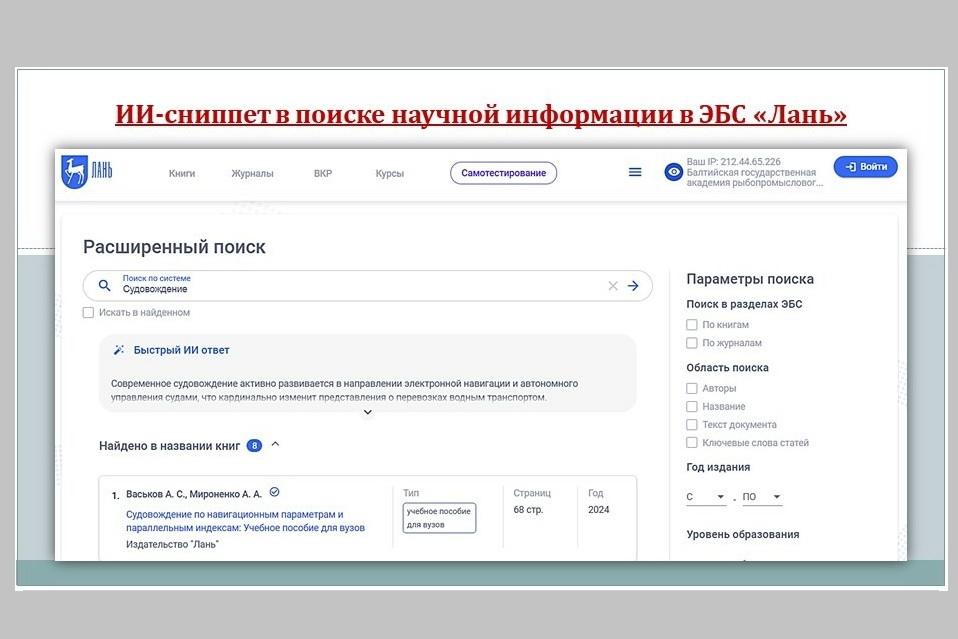958x639 pixels.
Task: Submit search with the arrow icon
Action: tap(633, 285)
